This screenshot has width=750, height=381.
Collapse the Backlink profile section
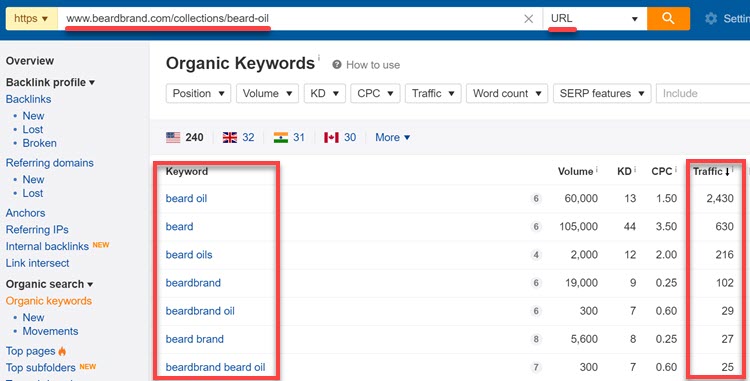[x=50, y=82]
